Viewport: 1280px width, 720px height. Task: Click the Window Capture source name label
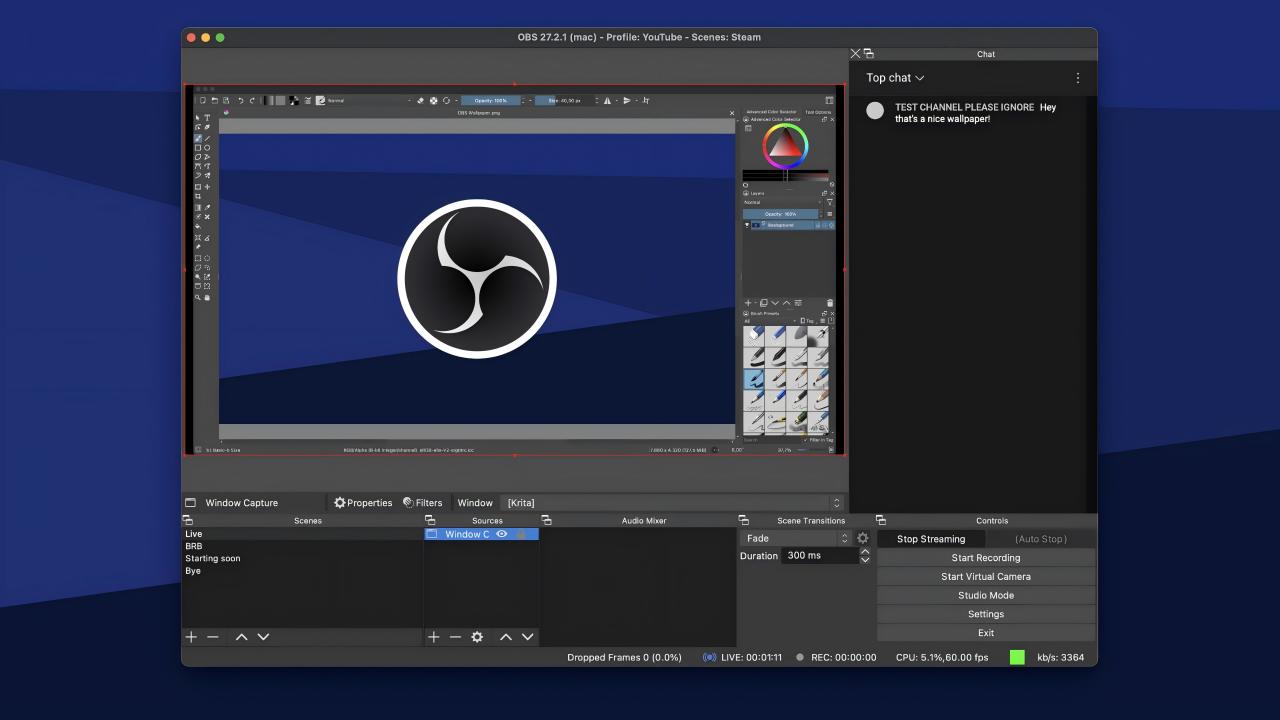pos(242,503)
